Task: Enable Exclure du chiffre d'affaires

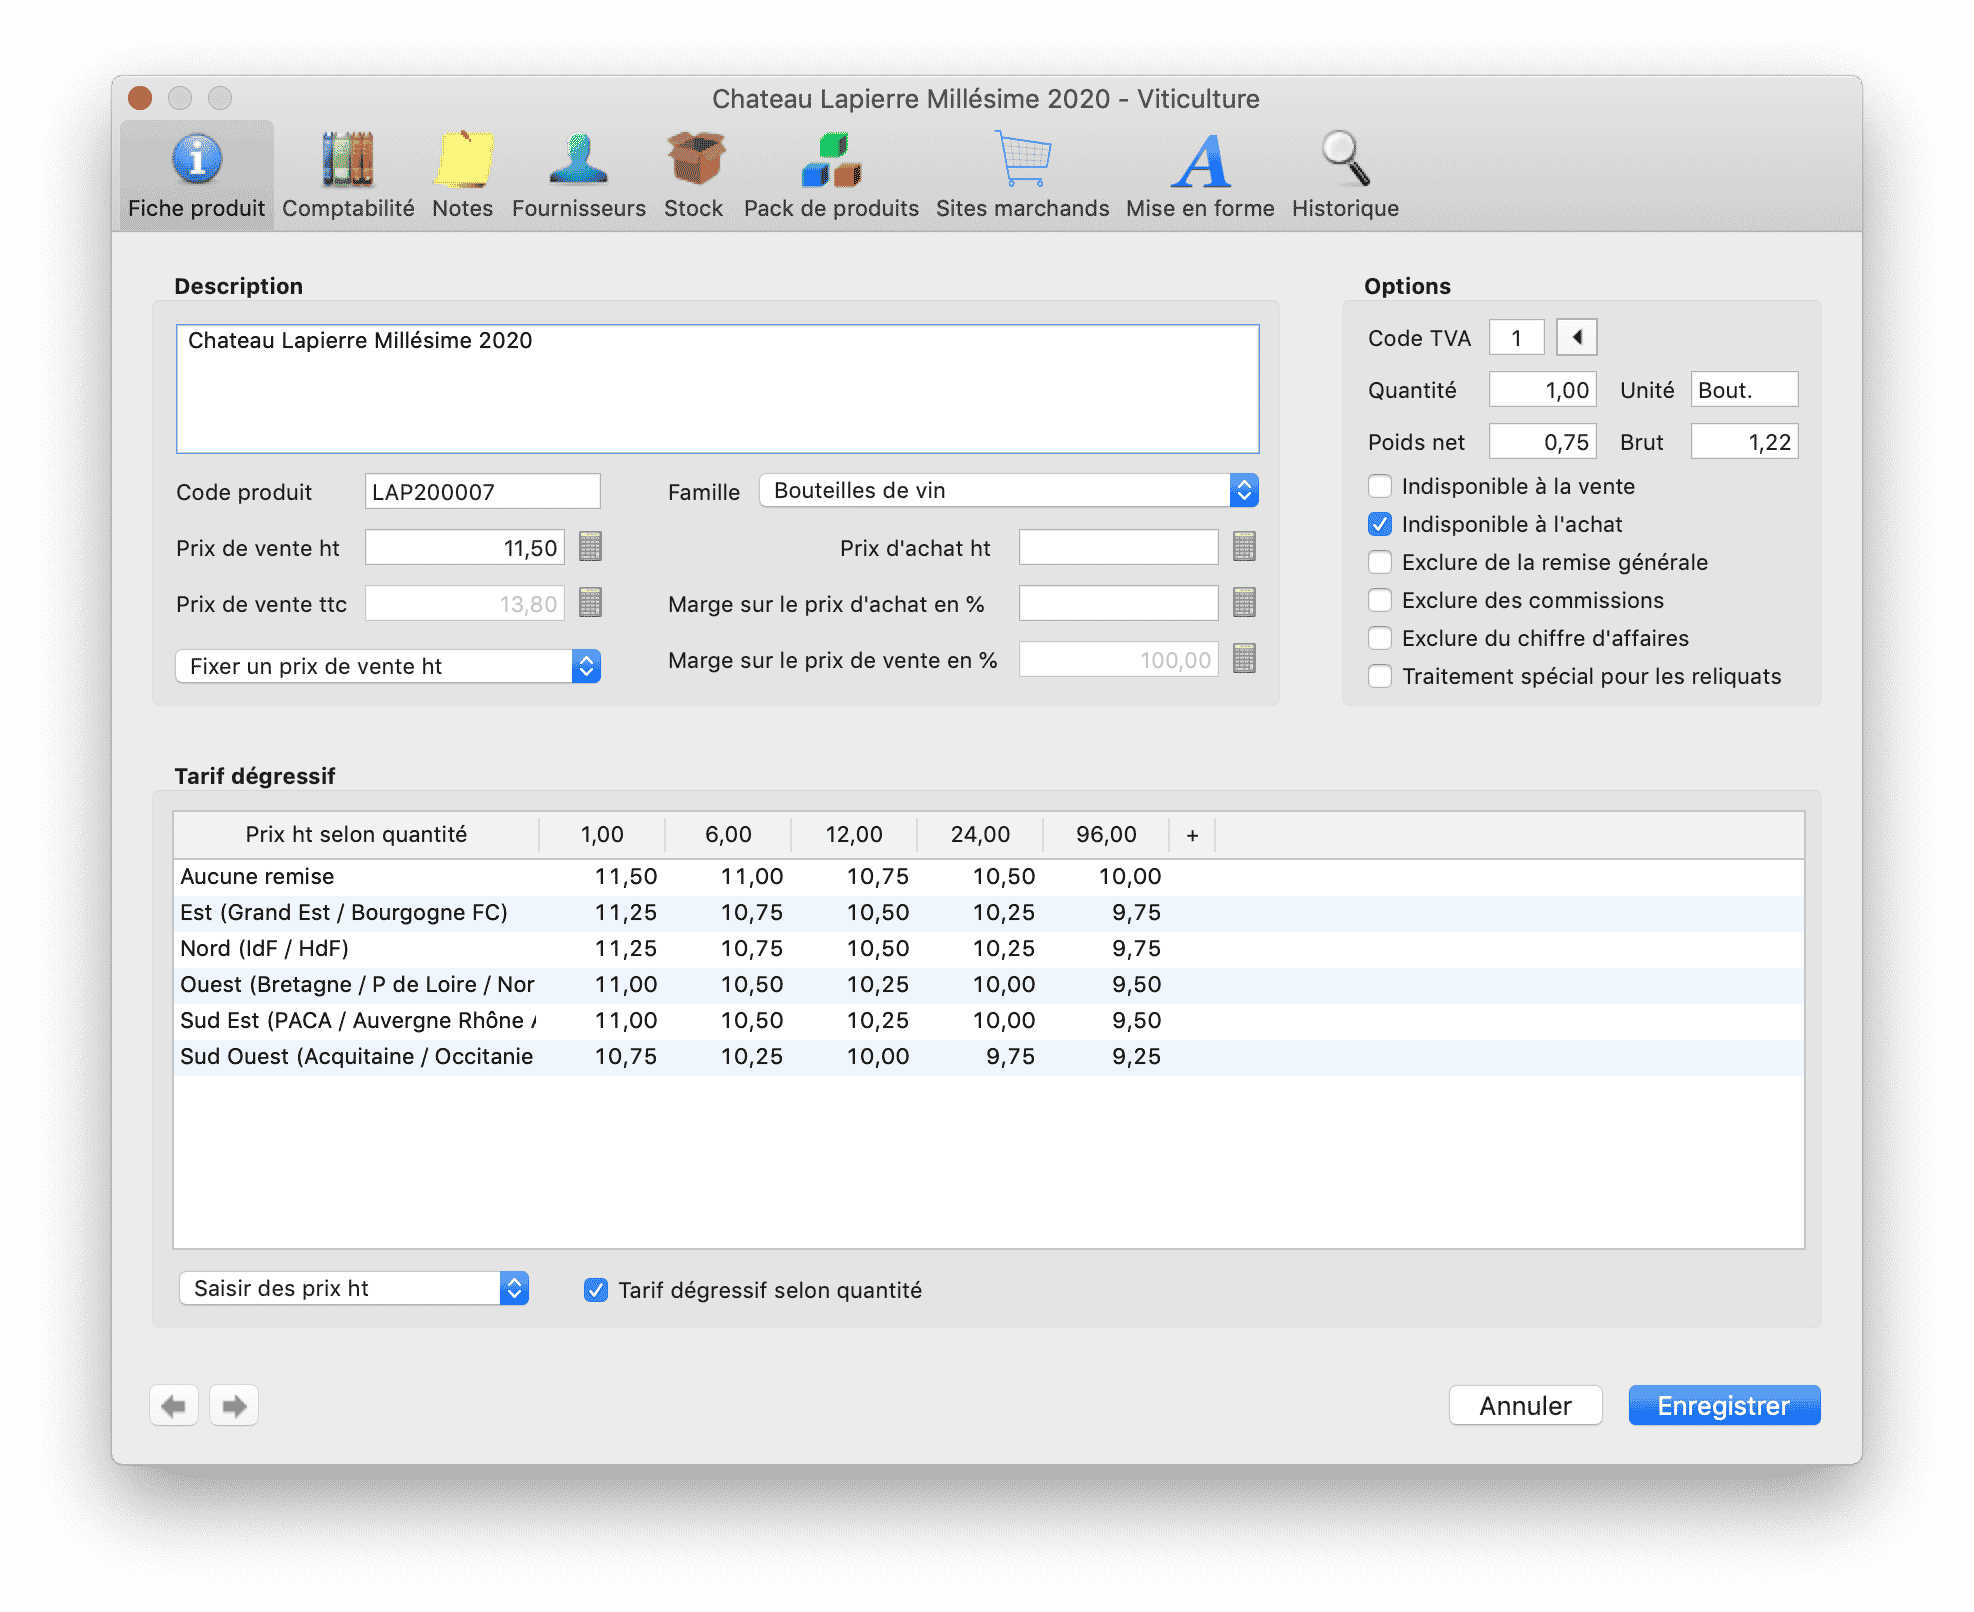Action: (x=1380, y=638)
